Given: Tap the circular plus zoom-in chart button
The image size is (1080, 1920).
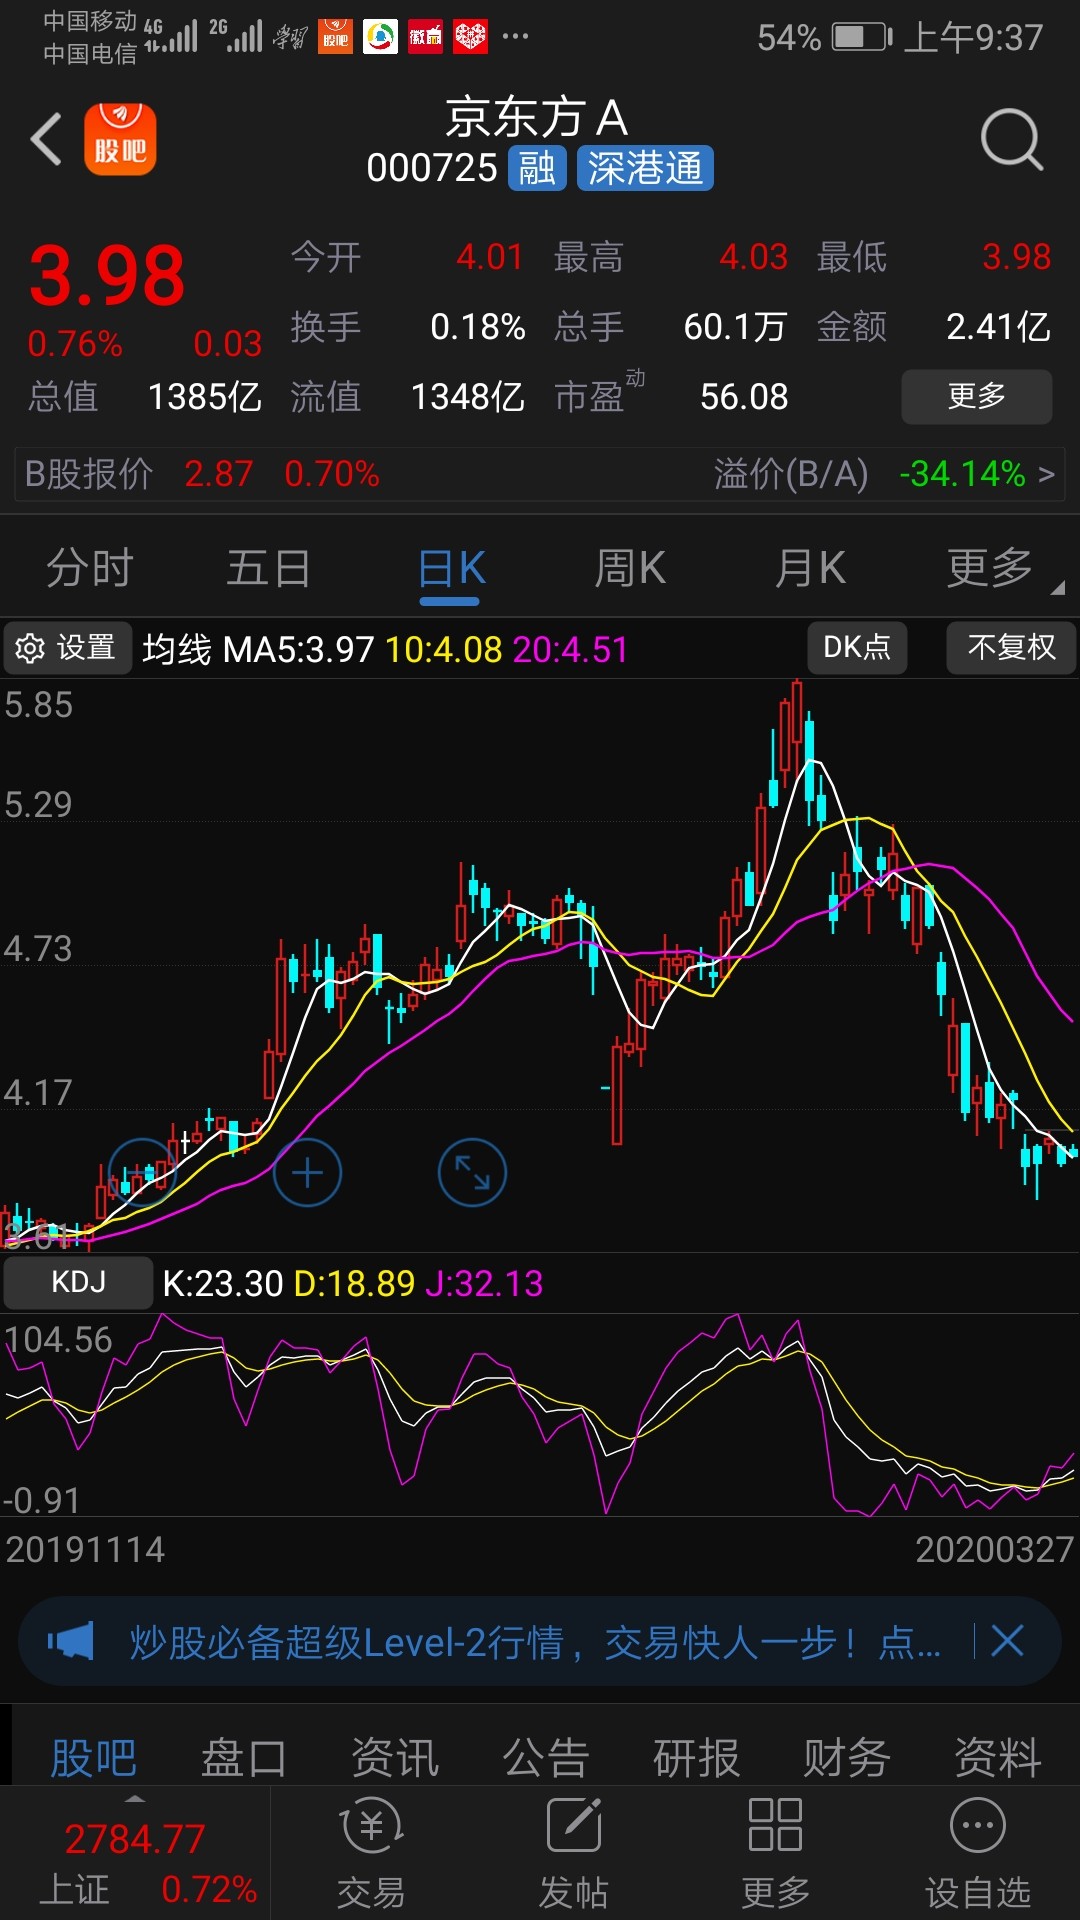Looking at the screenshot, I should coord(307,1172).
